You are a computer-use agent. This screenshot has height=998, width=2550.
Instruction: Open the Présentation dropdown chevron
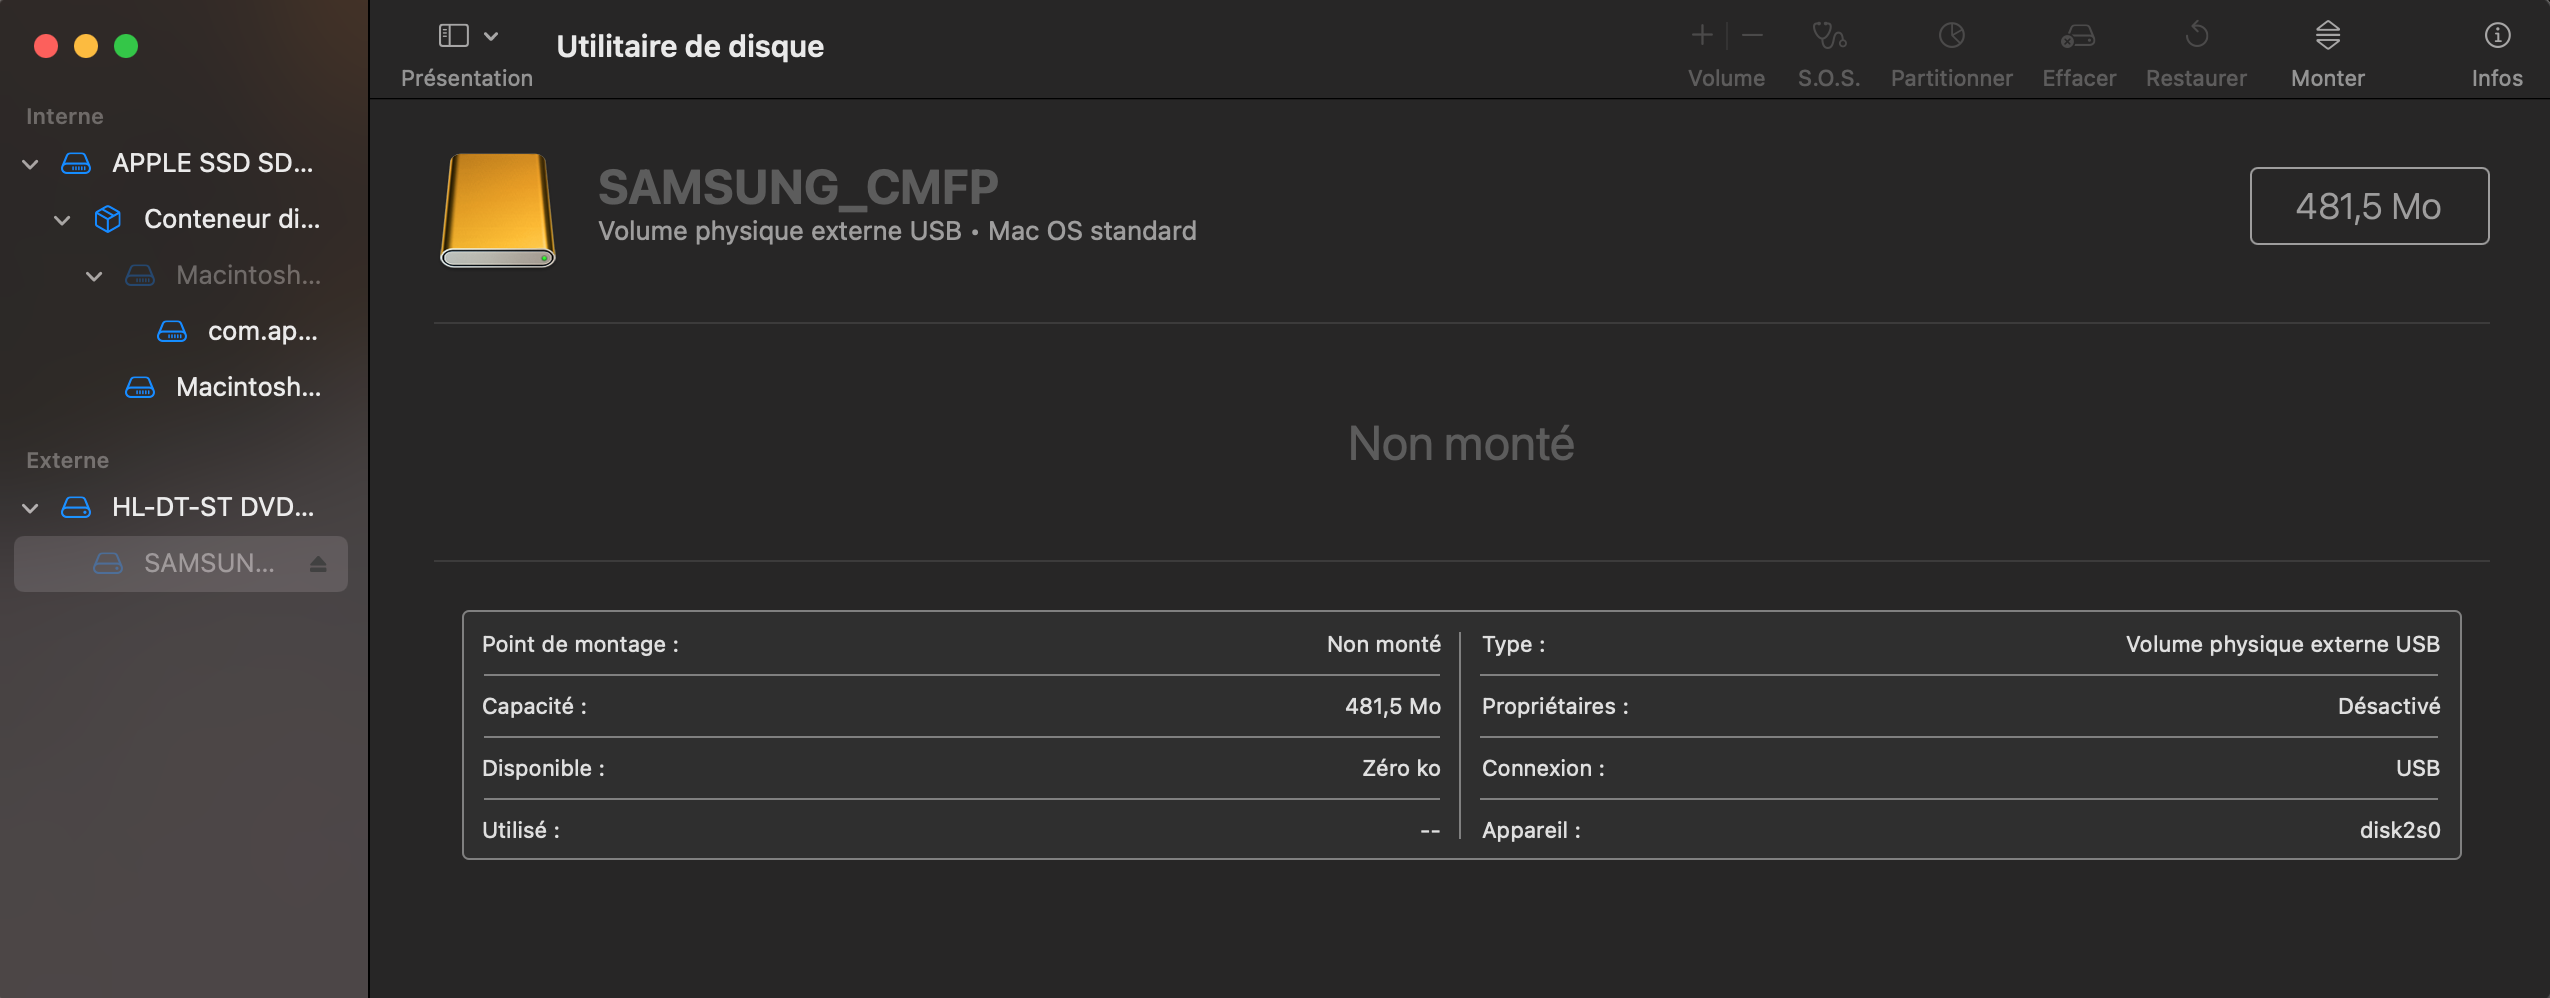click(491, 36)
